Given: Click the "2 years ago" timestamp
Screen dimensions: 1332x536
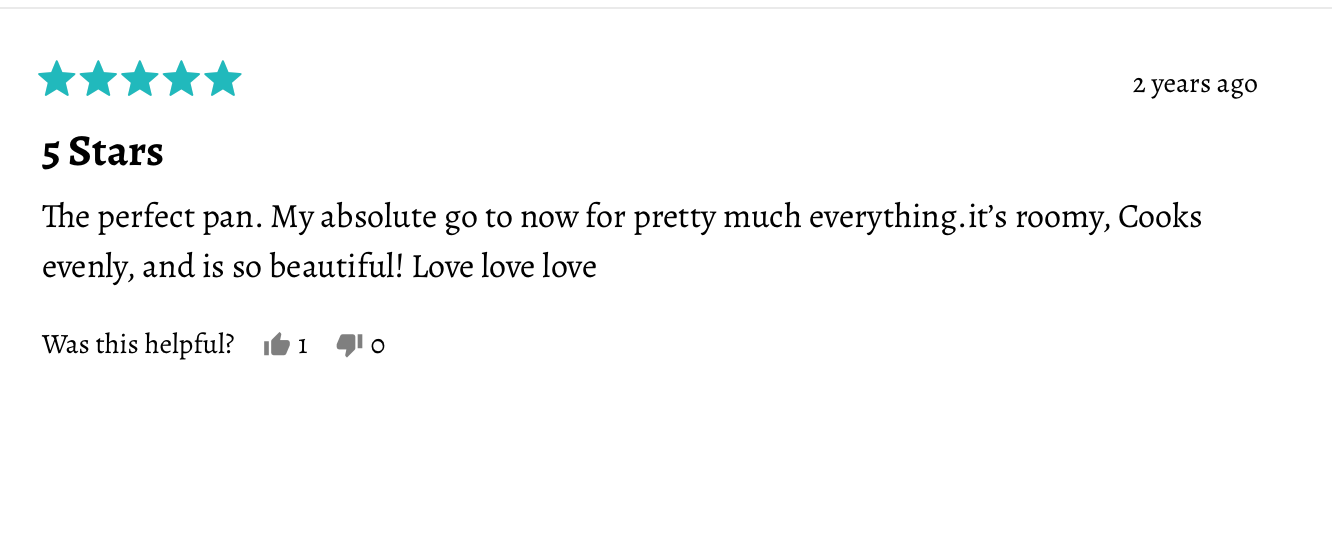Looking at the screenshot, I should 1194,85.
